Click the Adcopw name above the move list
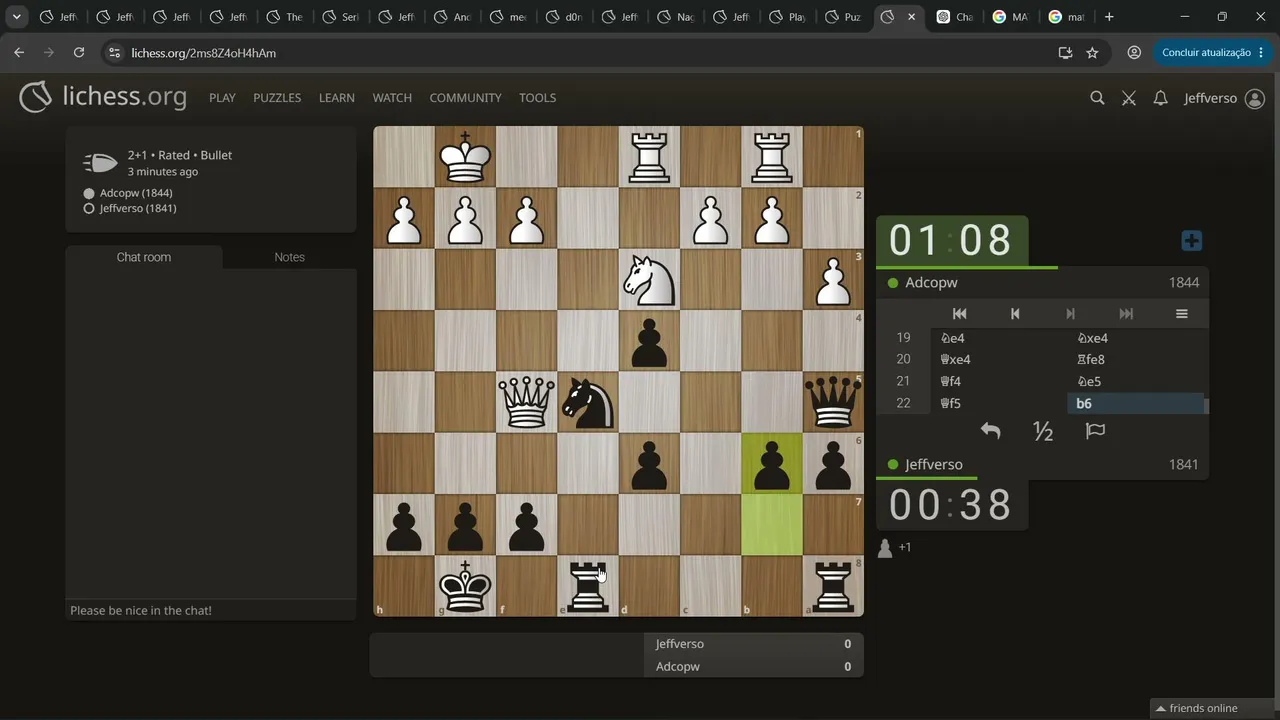 pos(931,283)
